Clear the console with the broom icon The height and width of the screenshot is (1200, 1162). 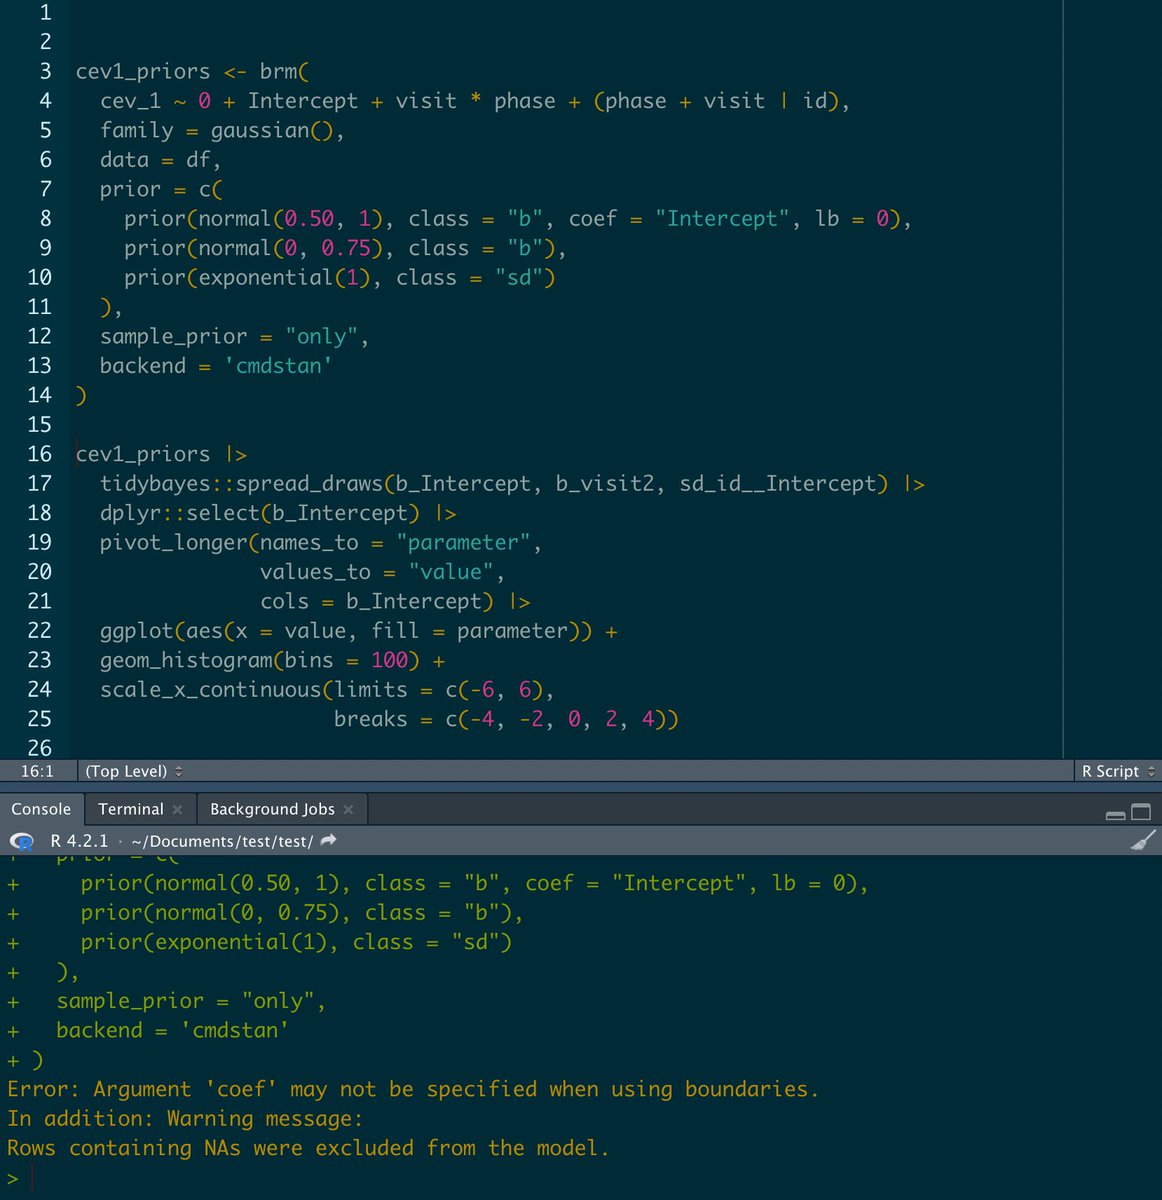(x=1143, y=841)
